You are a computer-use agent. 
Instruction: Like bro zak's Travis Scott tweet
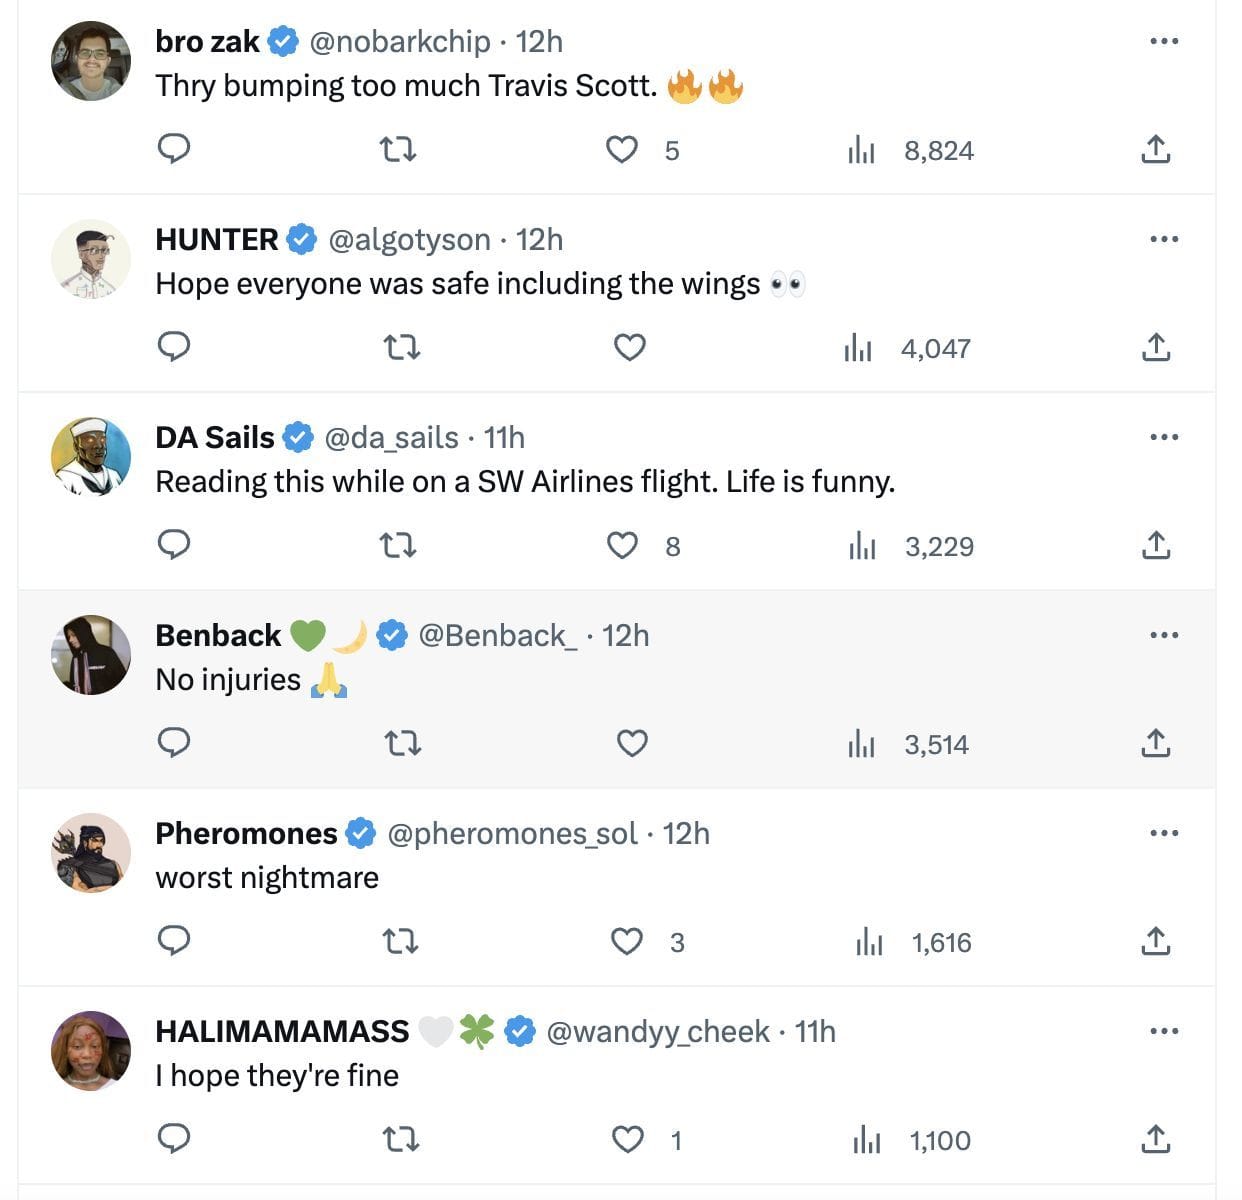[622, 149]
